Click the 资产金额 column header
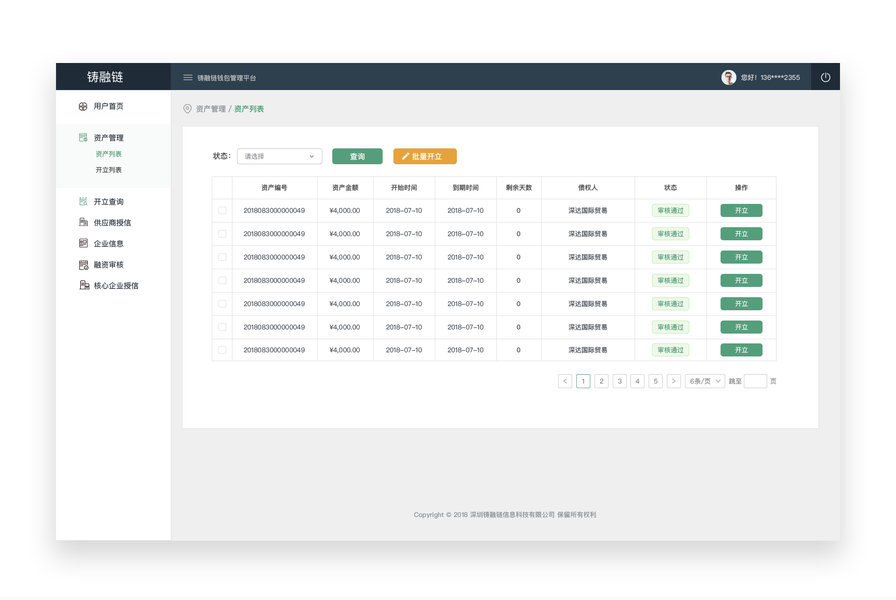896x600 pixels. pyautogui.click(x=345, y=187)
